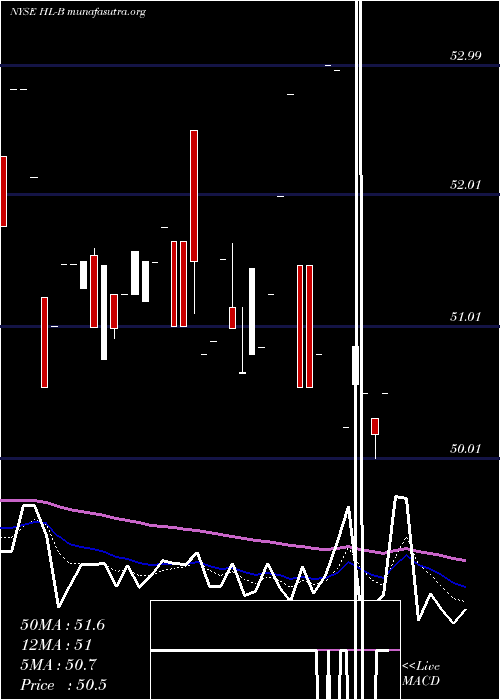
Task: Click the 51.01 price level label
Action: pos(466,317)
